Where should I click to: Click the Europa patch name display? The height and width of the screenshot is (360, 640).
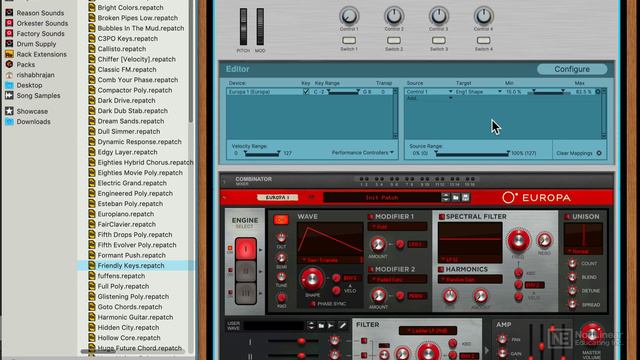[382, 198]
